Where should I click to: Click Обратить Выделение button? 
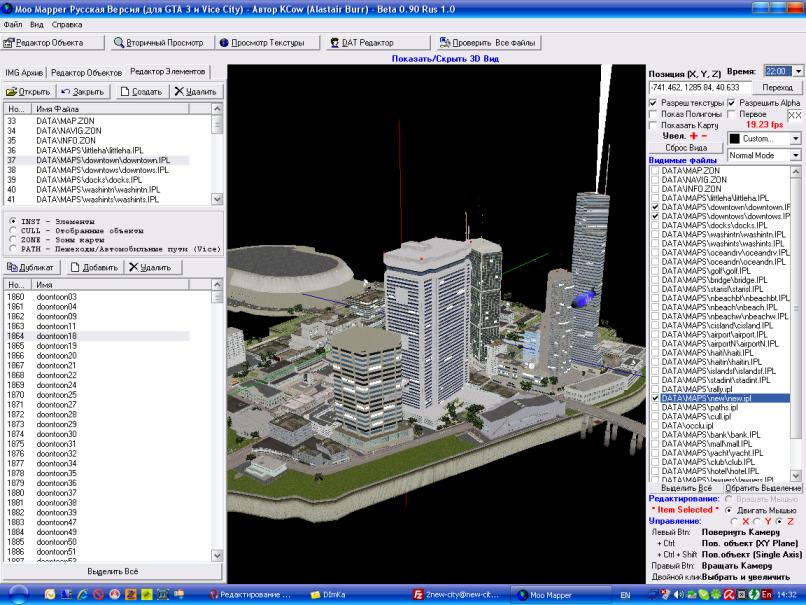tap(763, 488)
